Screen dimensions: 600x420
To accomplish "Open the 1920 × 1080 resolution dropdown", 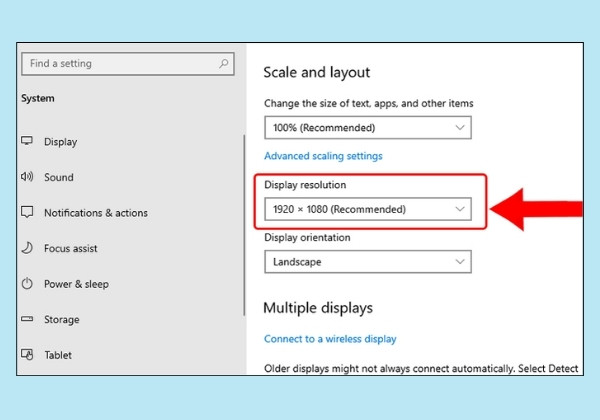I will click(368, 209).
